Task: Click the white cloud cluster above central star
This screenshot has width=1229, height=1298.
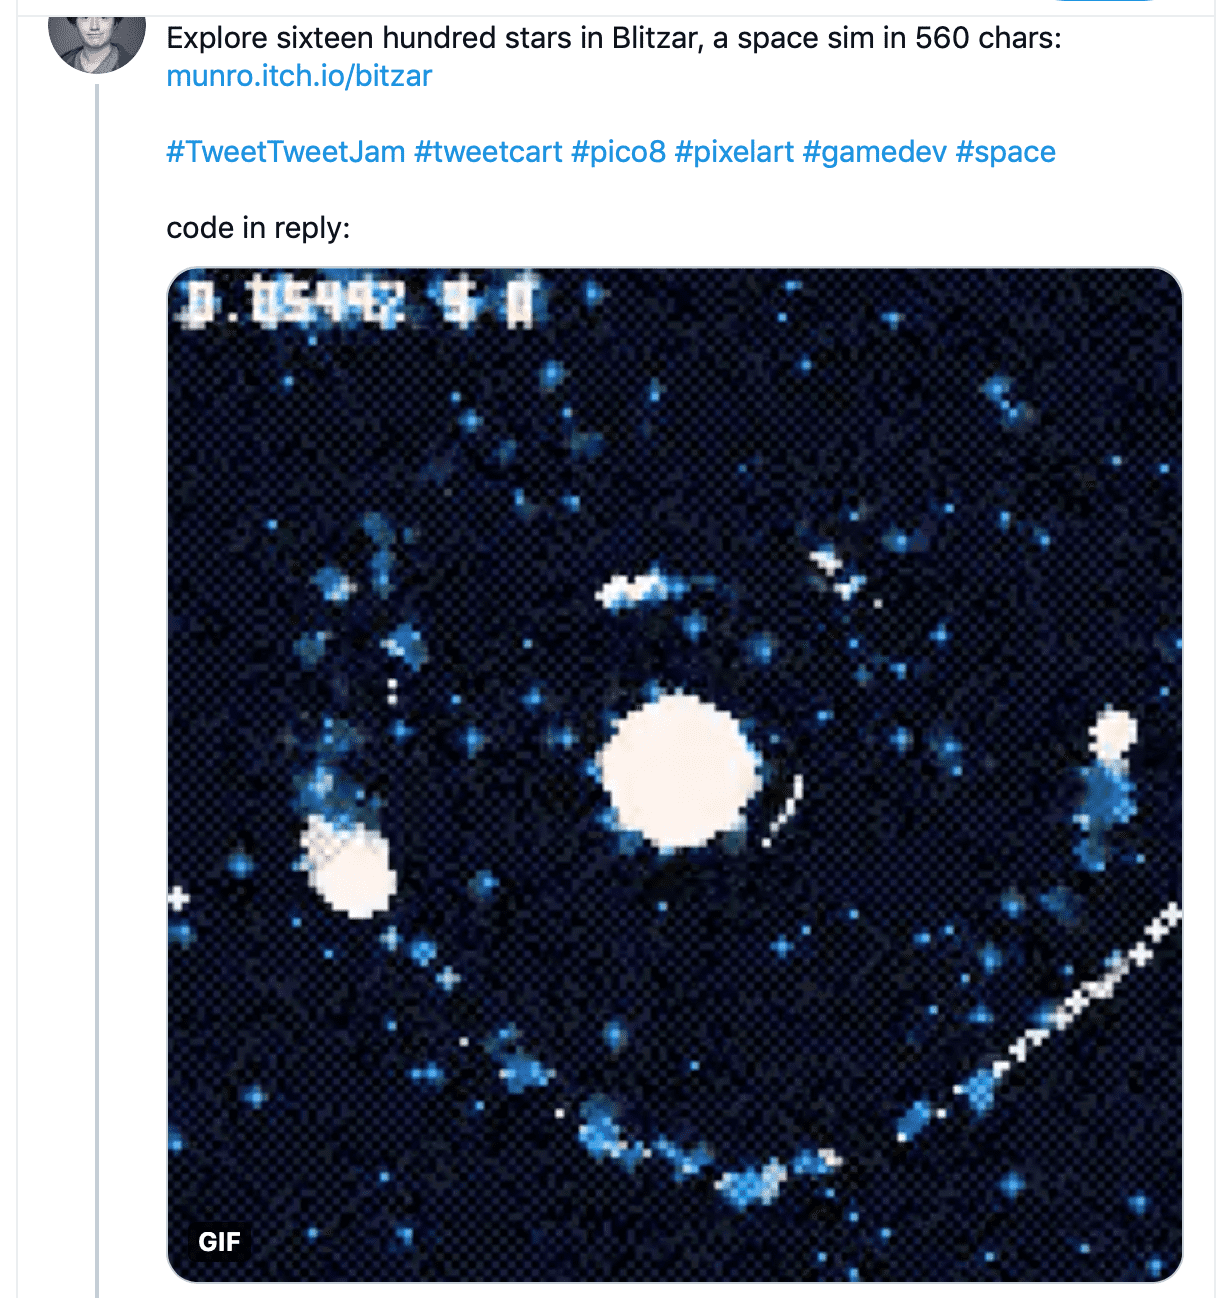Action: (x=634, y=590)
